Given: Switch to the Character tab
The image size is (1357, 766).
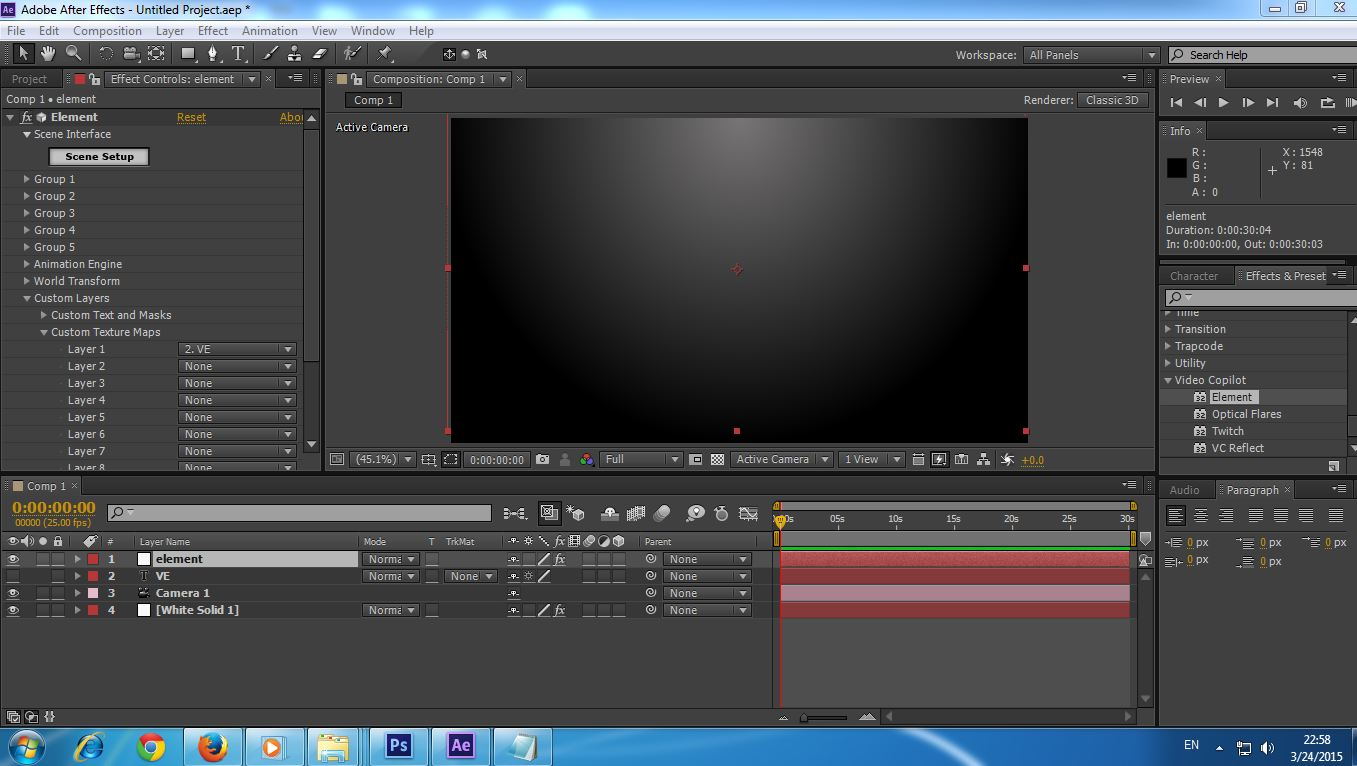Looking at the screenshot, I should 1194,276.
